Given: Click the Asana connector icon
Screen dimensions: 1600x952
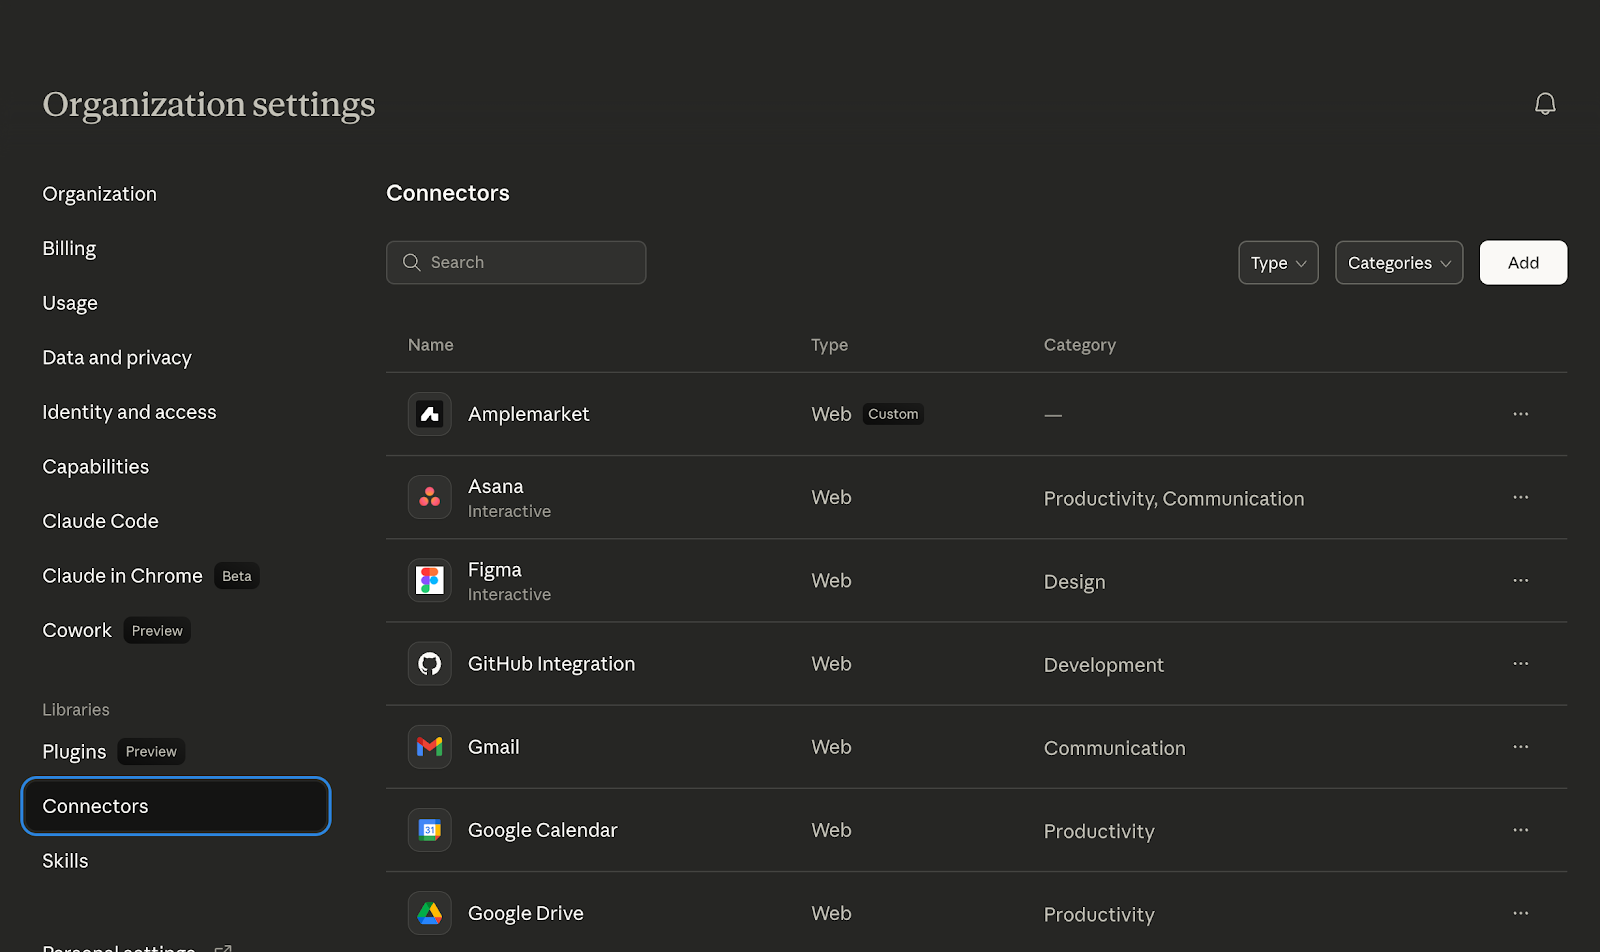Looking at the screenshot, I should [x=430, y=497].
